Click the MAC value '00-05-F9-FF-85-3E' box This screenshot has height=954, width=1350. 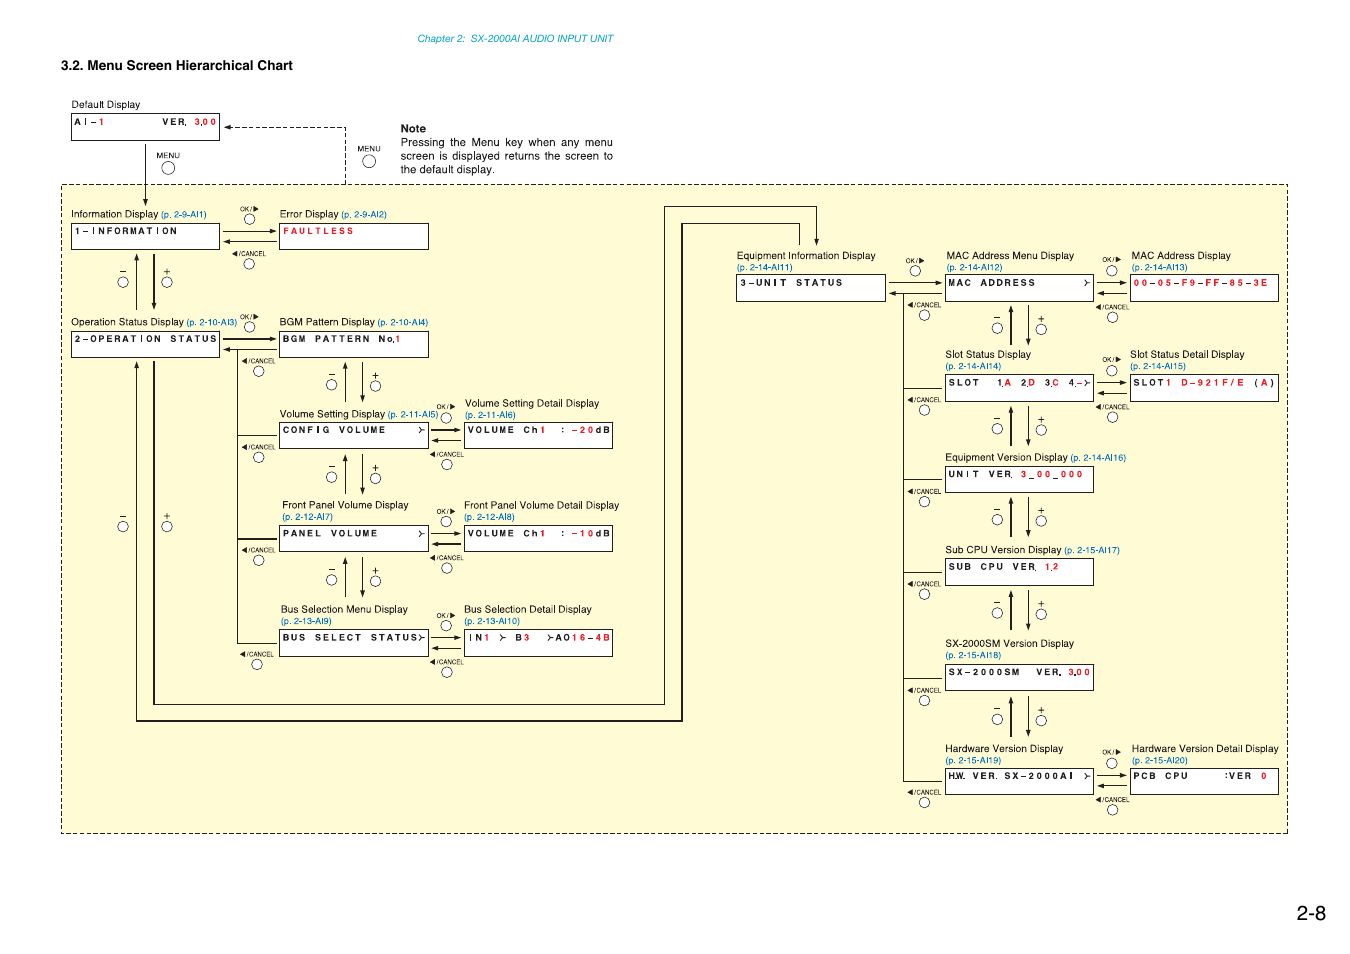pos(1204,288)
